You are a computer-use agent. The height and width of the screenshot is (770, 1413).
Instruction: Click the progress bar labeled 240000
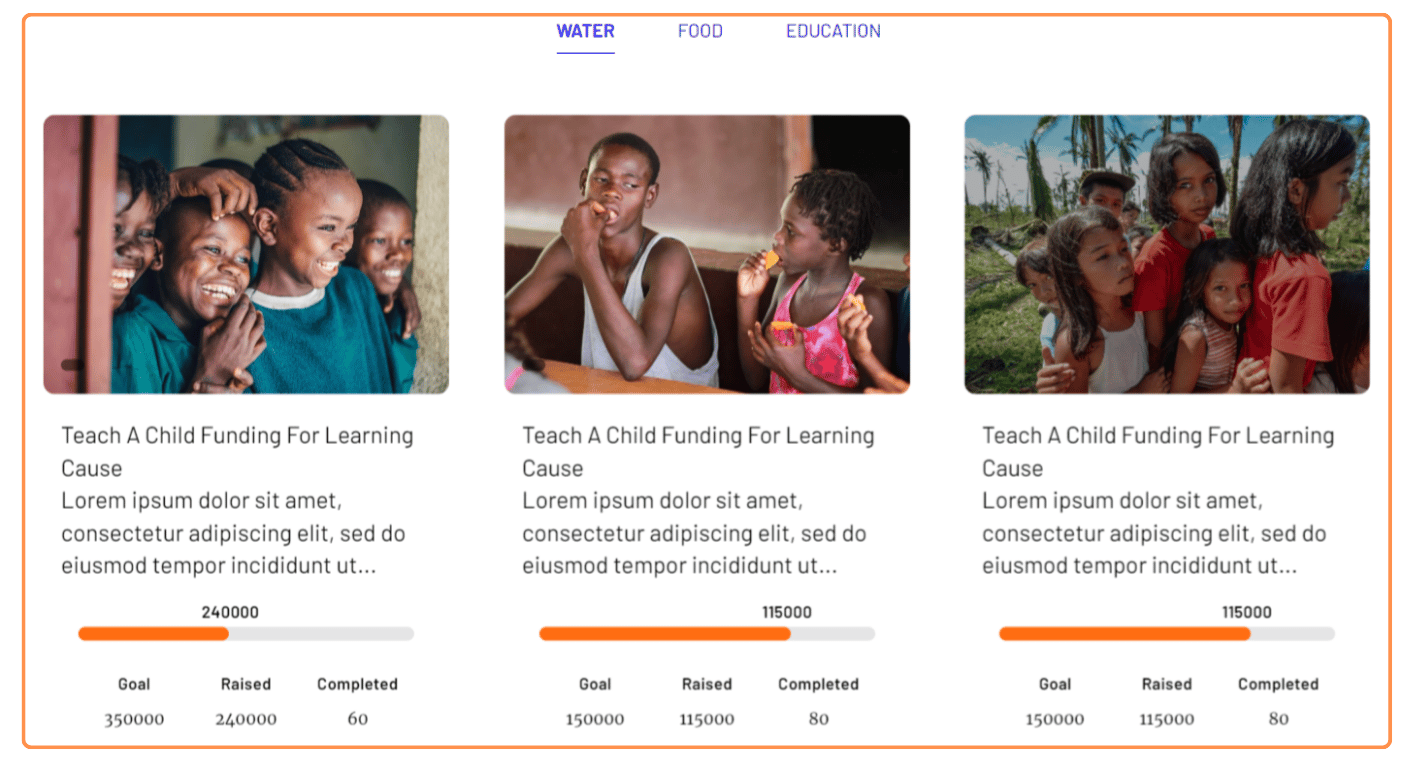click(246, 634)
